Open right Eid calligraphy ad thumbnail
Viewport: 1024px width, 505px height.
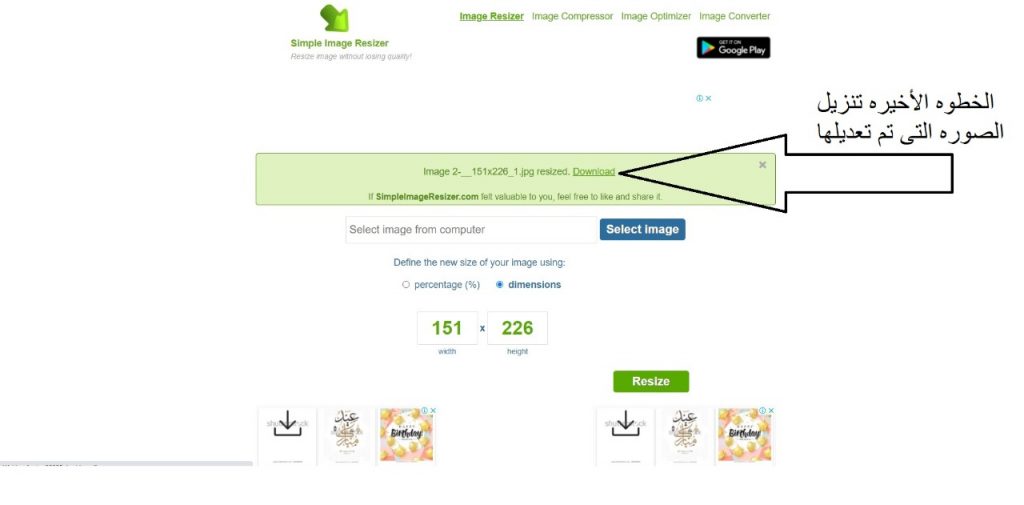click(684, 434)
